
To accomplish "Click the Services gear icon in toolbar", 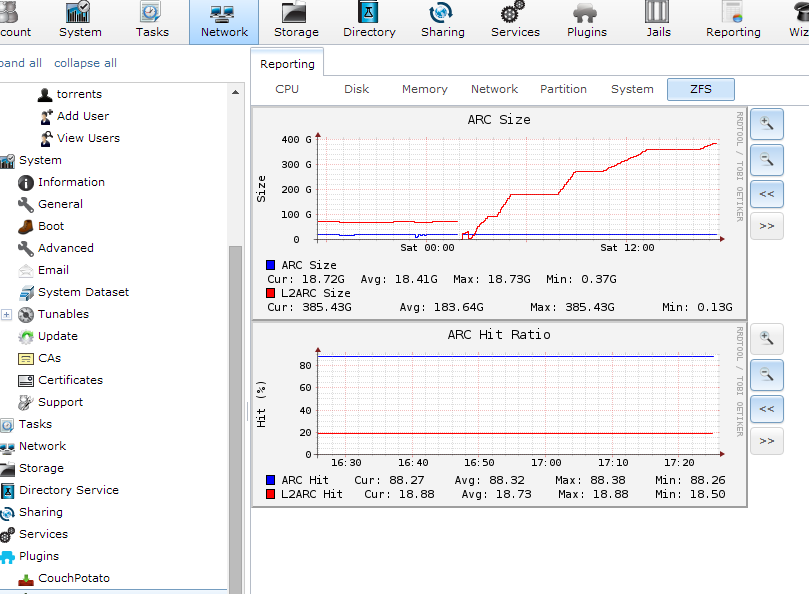I will tap(515, 21).
